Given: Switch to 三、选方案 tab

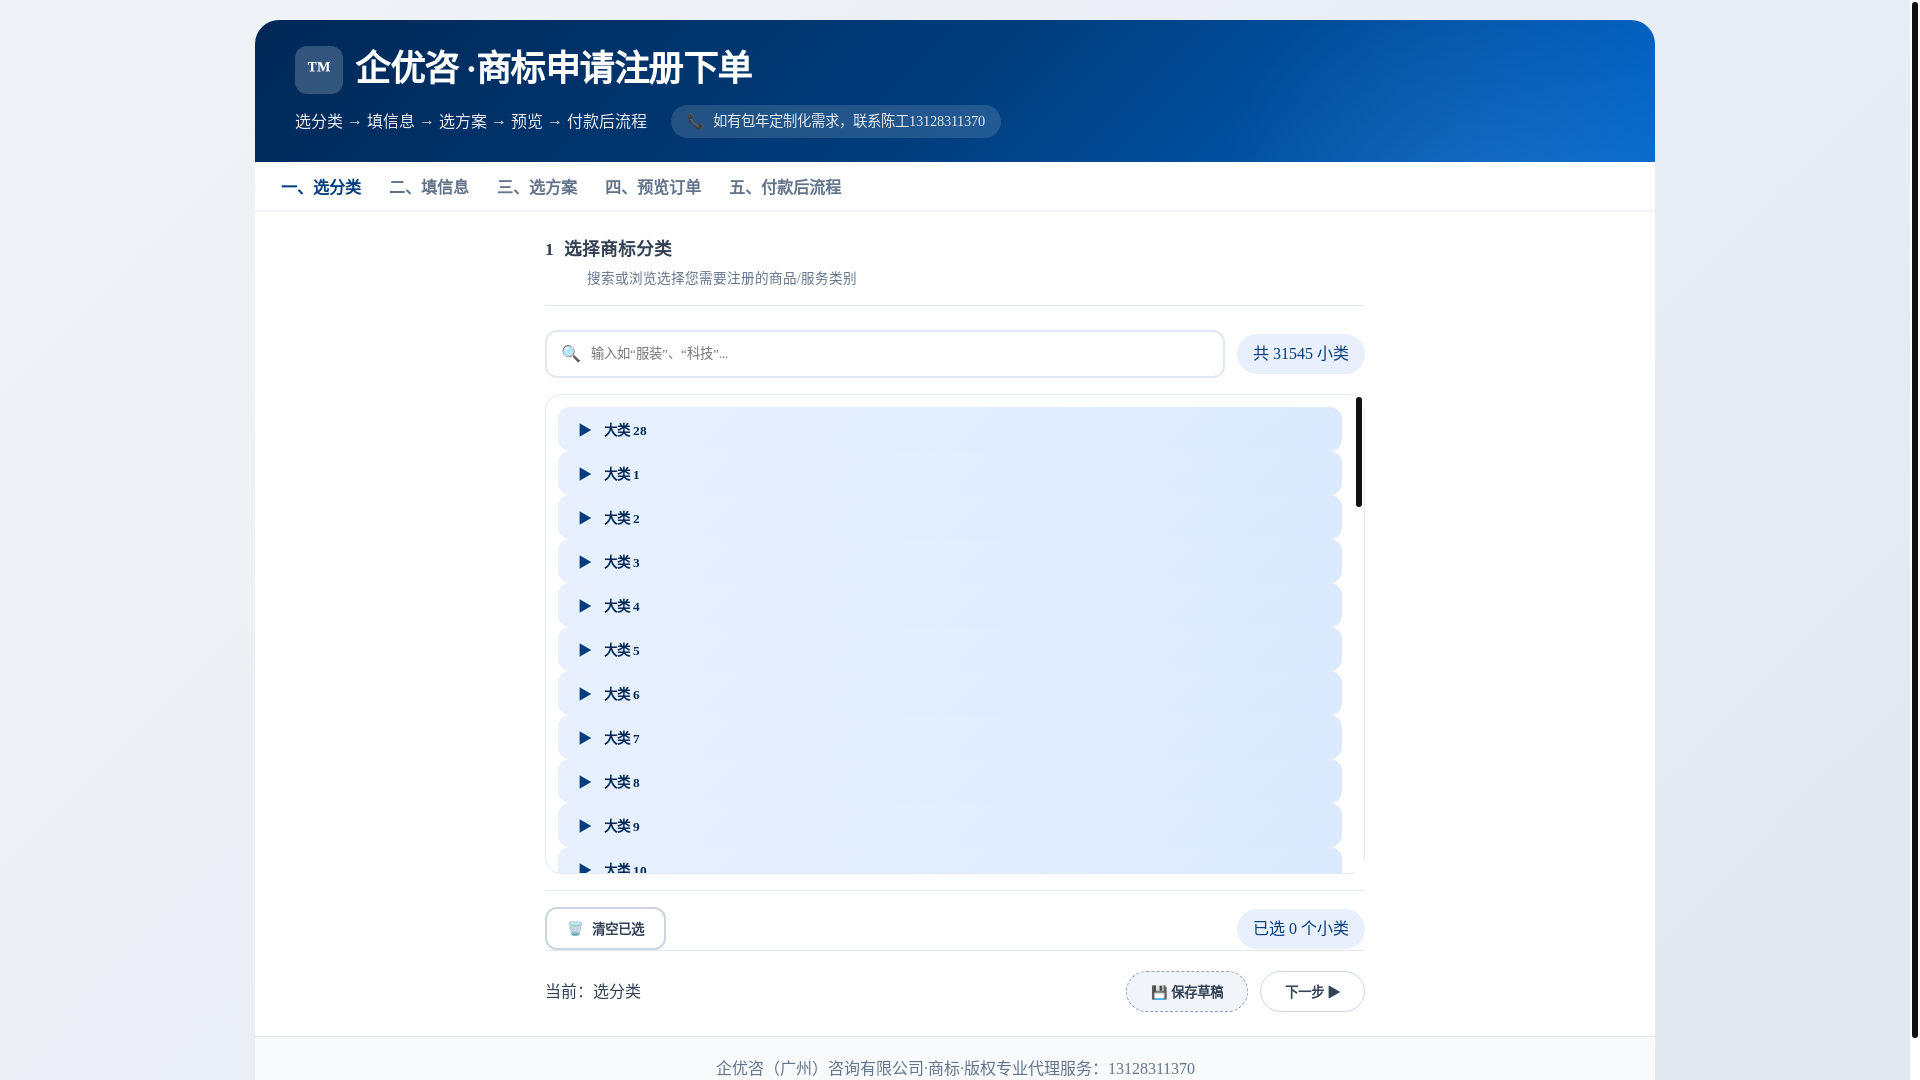Looking at the screenshot, I should point(537,187).
